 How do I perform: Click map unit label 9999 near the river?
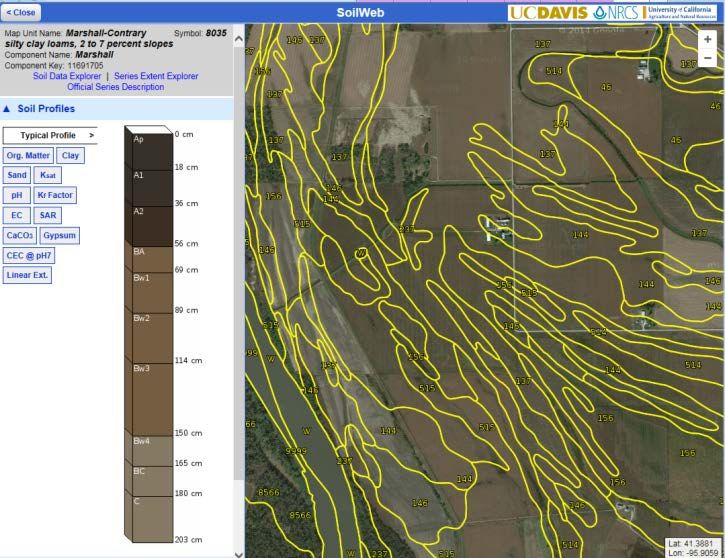pyautogui.click(x=295, y=451)
